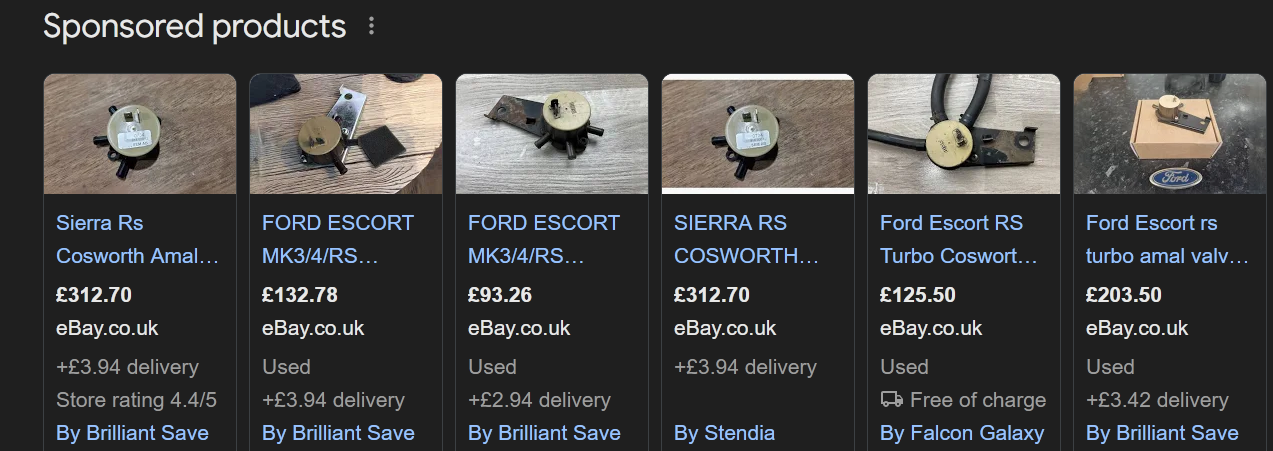Click the FORD ESCORT MK3/4/RS title priced £132.78
Image resolution: width=1273 pixels, height=451 pixels.
coord(337,239)
